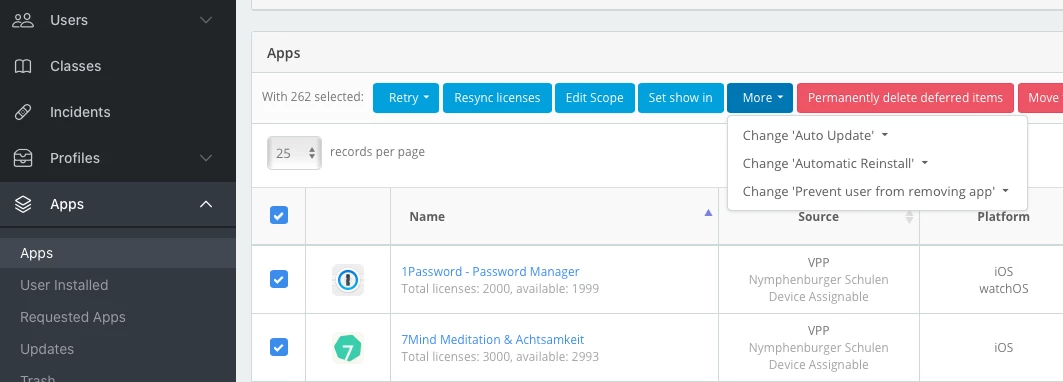Click Permanently delete deferred items button
Screen dimensions: 1063x382
click(x=905, y=98)
